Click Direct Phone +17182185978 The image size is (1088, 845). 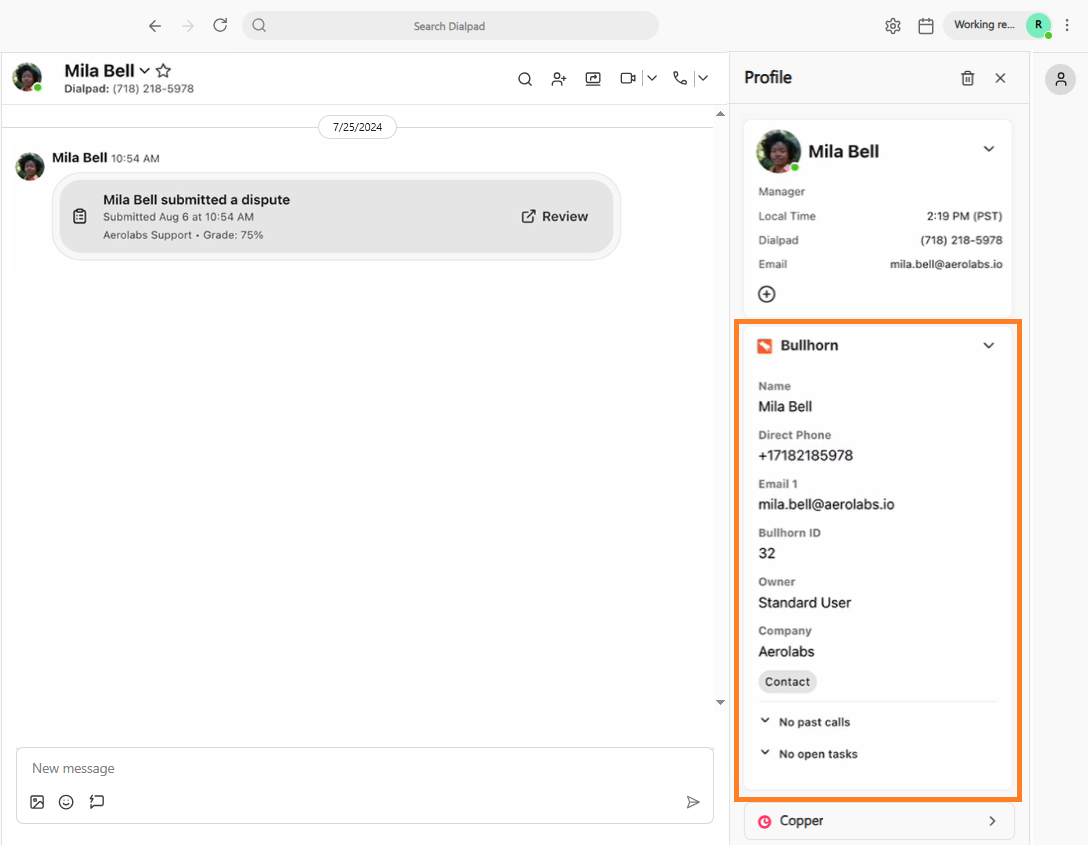(805, 456)
